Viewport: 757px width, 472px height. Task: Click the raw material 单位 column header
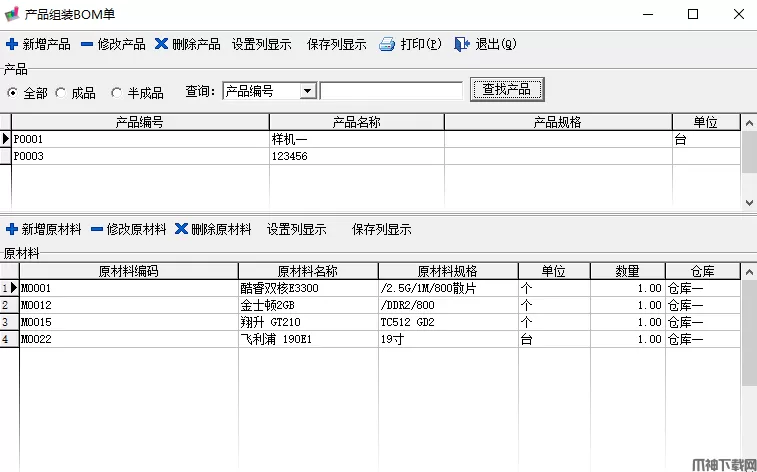tap(554, 271)
